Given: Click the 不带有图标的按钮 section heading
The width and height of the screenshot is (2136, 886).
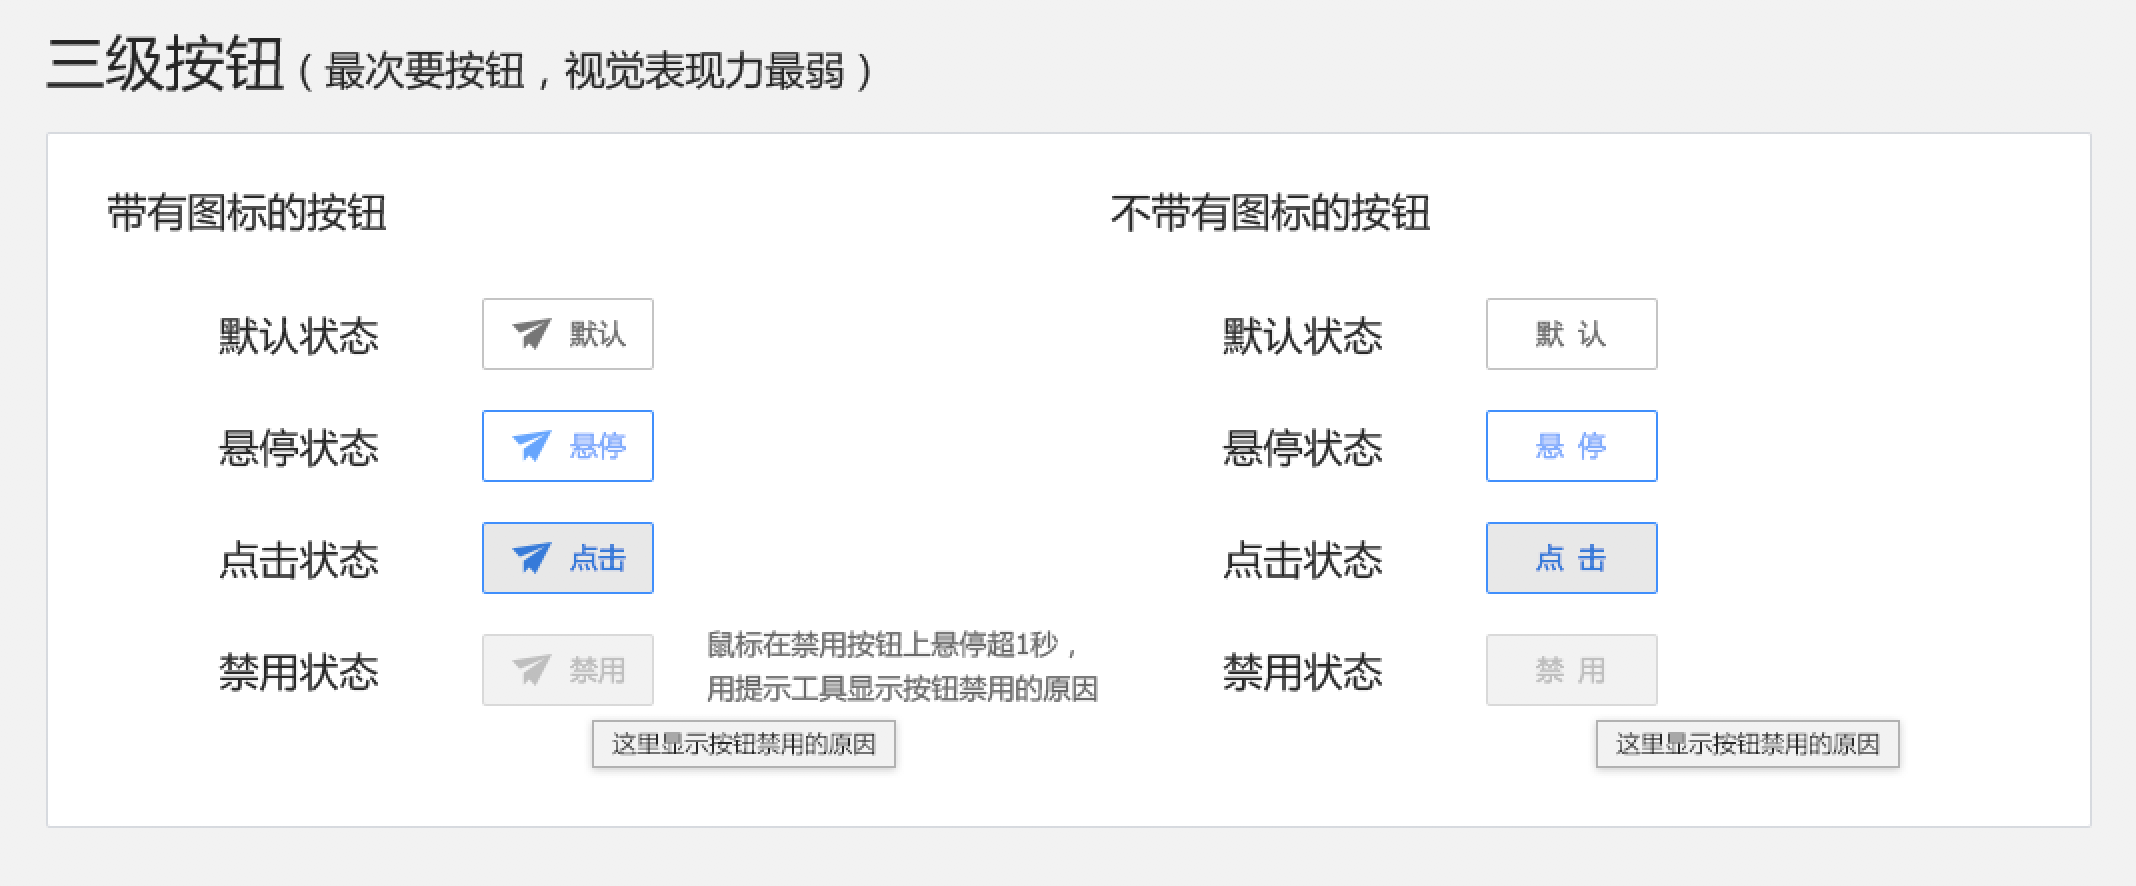Looking at the screenshot, I should 1270,214.
